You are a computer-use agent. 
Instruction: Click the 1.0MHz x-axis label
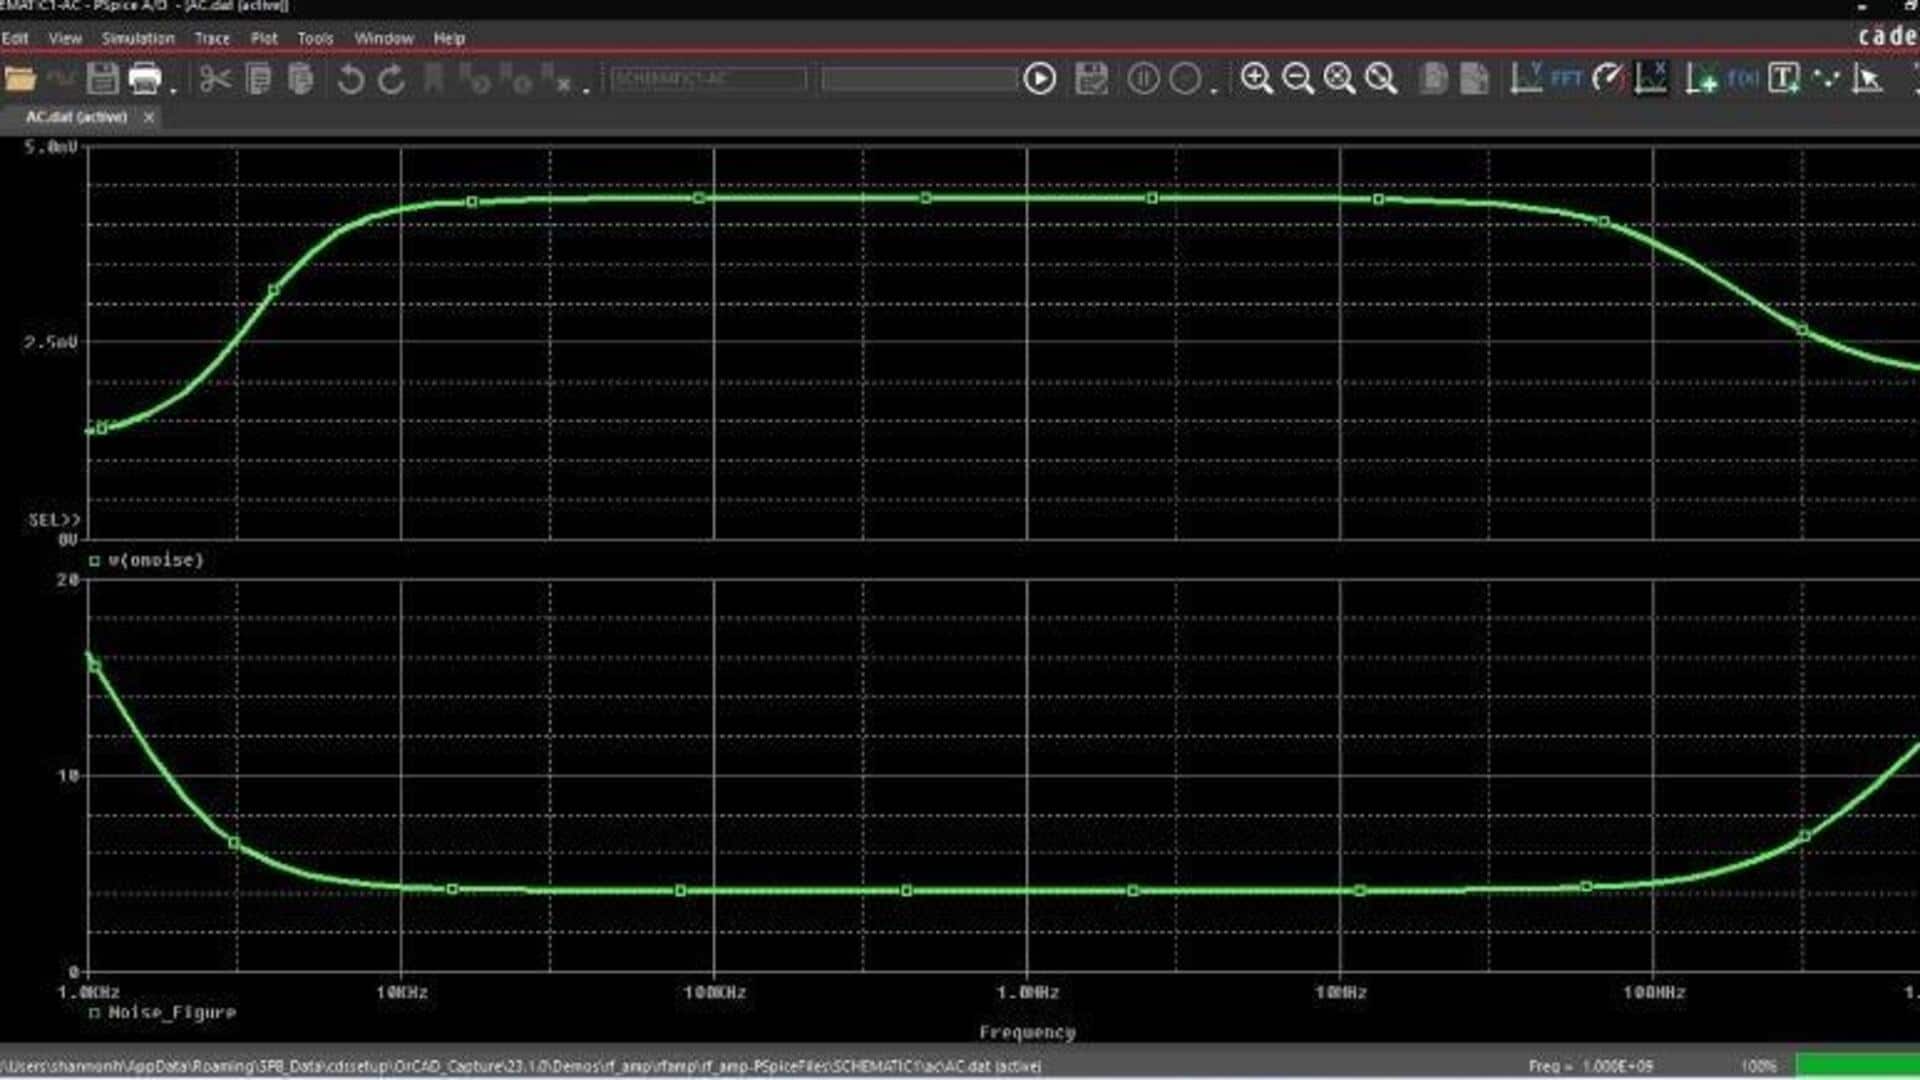(1028, 993)
